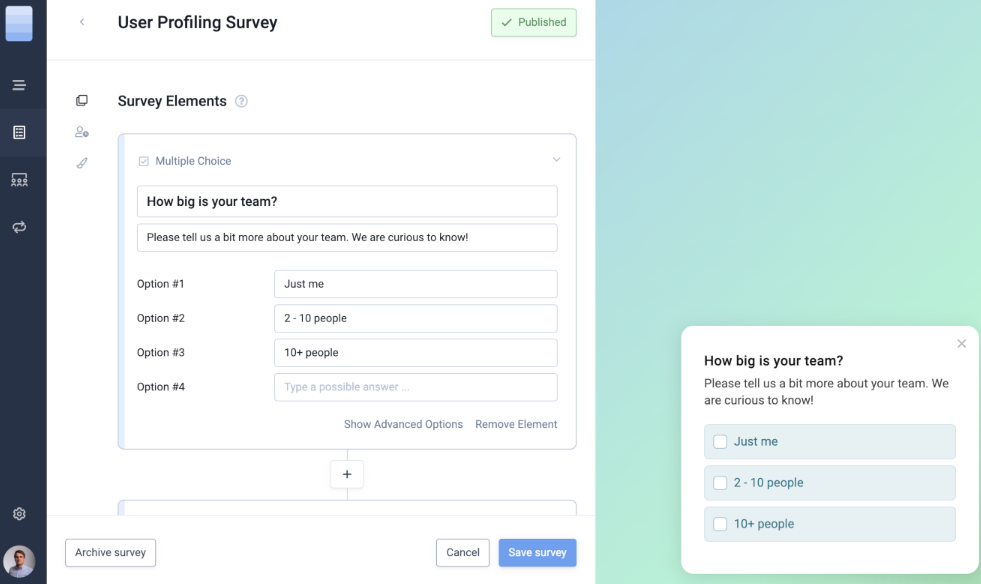Open the paintbrush design icon
981x584 pixels.
[x=82, y=163]
